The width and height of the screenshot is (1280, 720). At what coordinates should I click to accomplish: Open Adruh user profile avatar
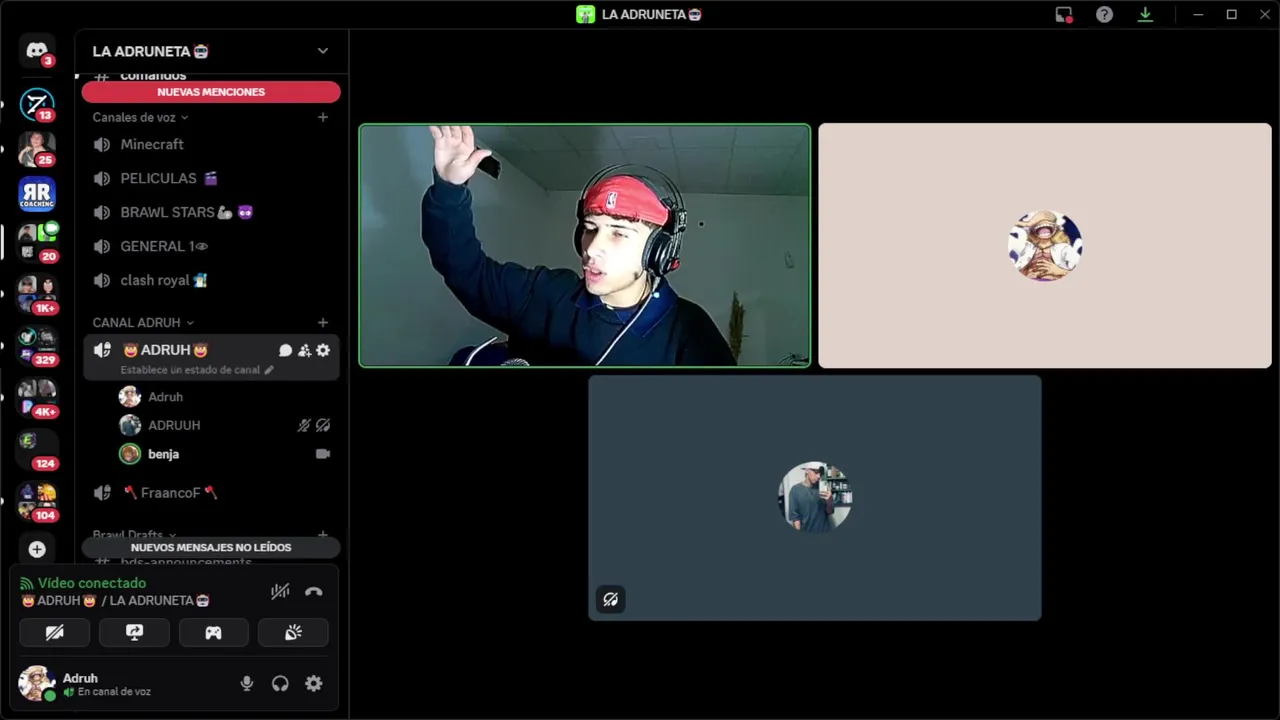tap(37, 683)
